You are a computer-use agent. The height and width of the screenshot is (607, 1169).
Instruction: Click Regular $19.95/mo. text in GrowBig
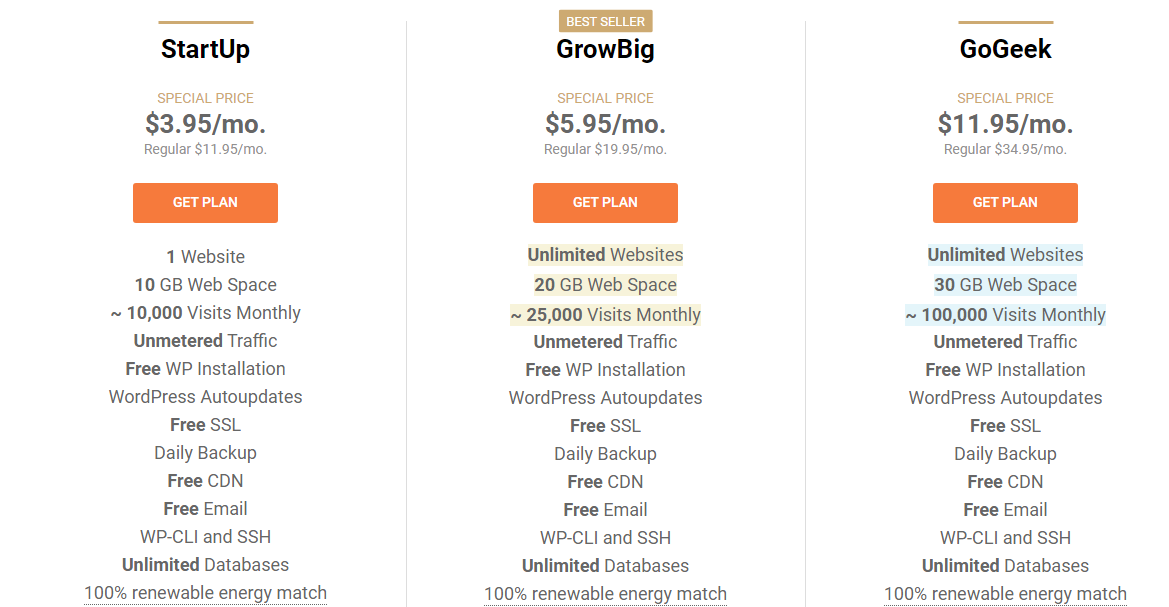point(605,149)
